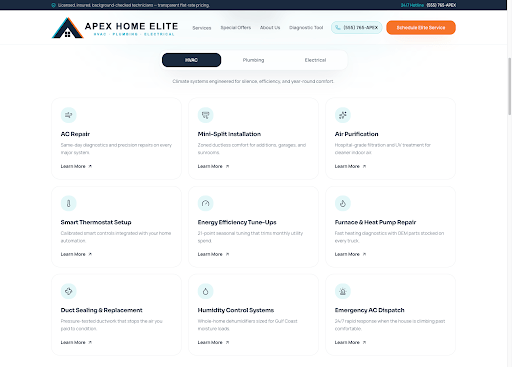Image resolution: width=512 pixels, height=367 pixels.
Task: Click the Air Purification sparkle icon
Action: point(343,115)
